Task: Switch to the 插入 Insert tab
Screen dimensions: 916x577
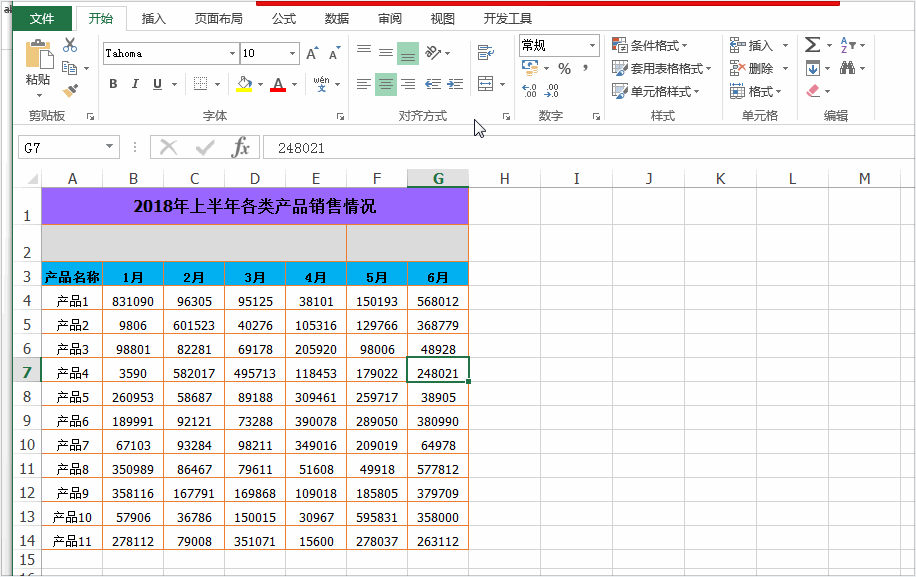Action: 154,19
